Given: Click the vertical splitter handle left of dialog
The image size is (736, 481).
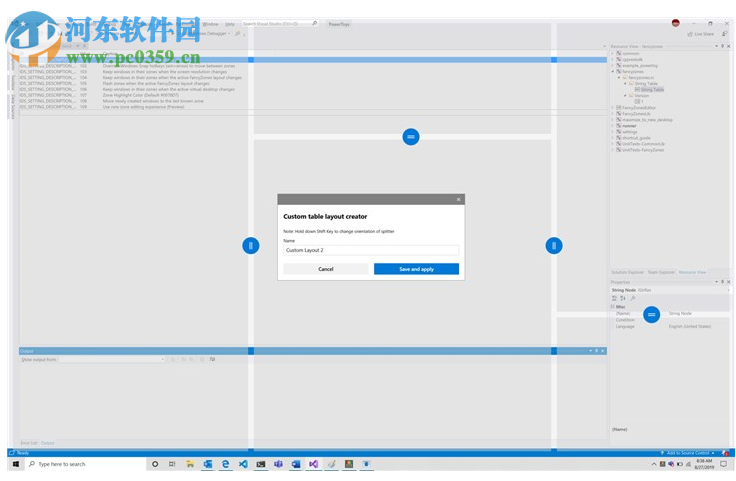Looking at the screenshot, I should point(251,245).
